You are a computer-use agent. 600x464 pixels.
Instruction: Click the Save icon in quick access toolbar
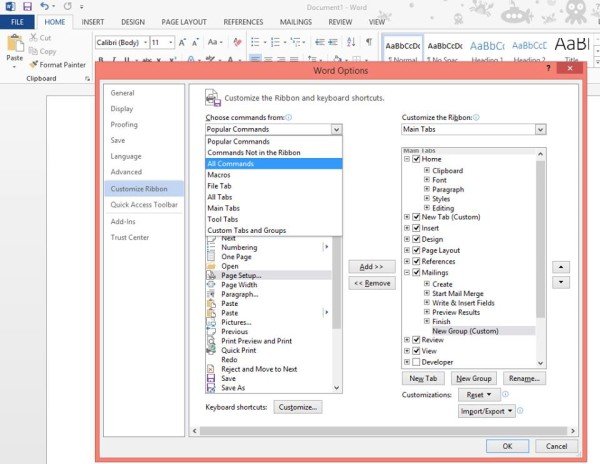[27, 7]
